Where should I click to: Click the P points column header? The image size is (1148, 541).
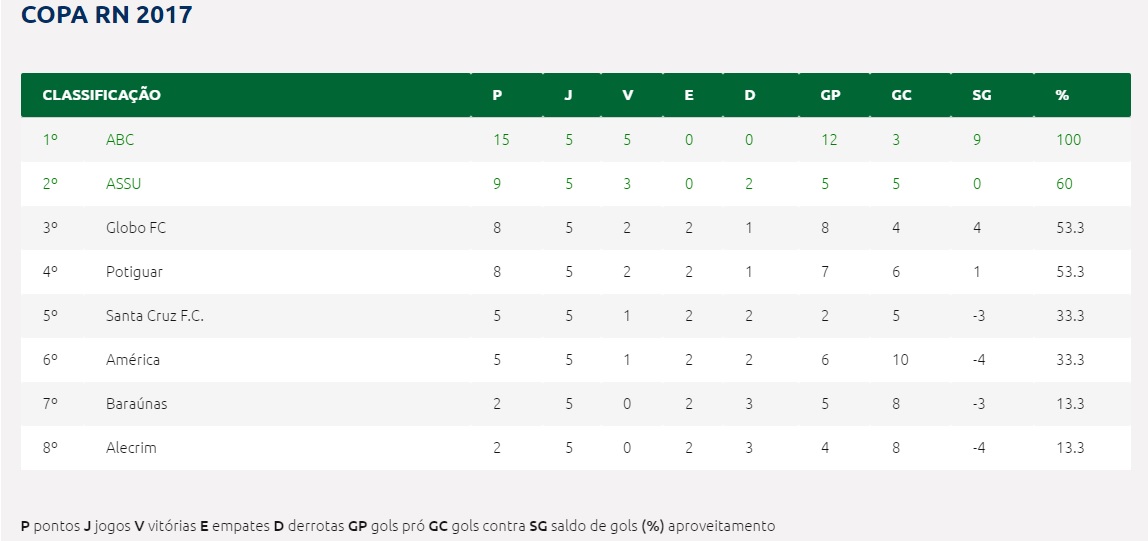(x=497, y=95)
